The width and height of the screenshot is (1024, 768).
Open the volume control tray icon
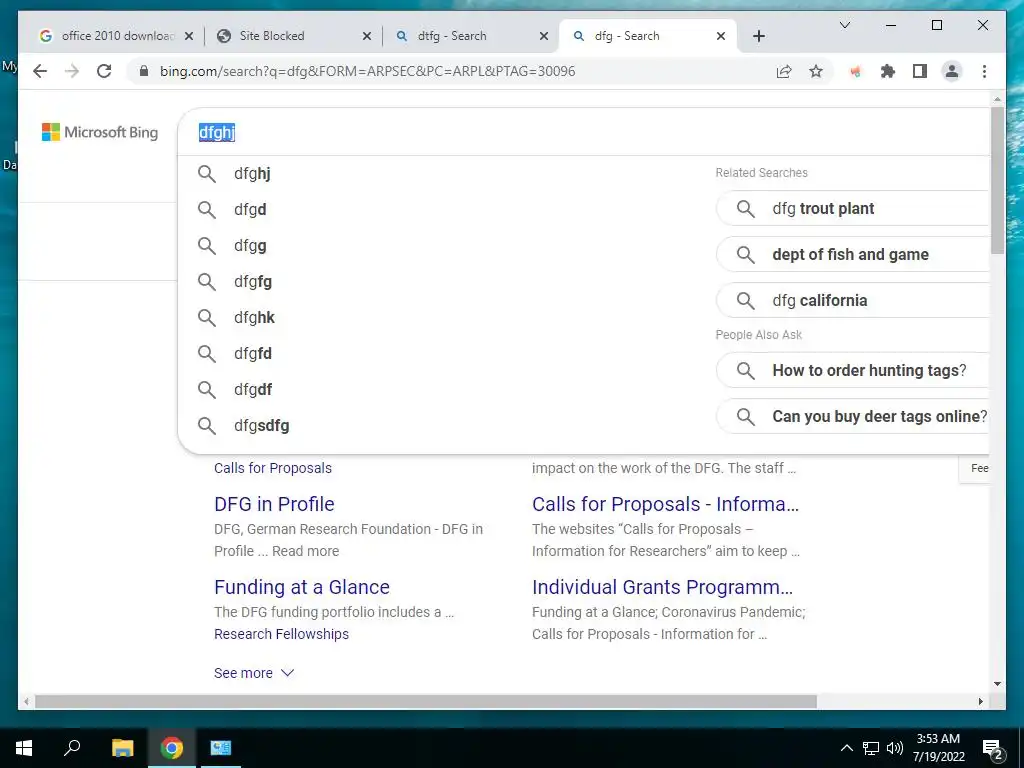point(895,748)
